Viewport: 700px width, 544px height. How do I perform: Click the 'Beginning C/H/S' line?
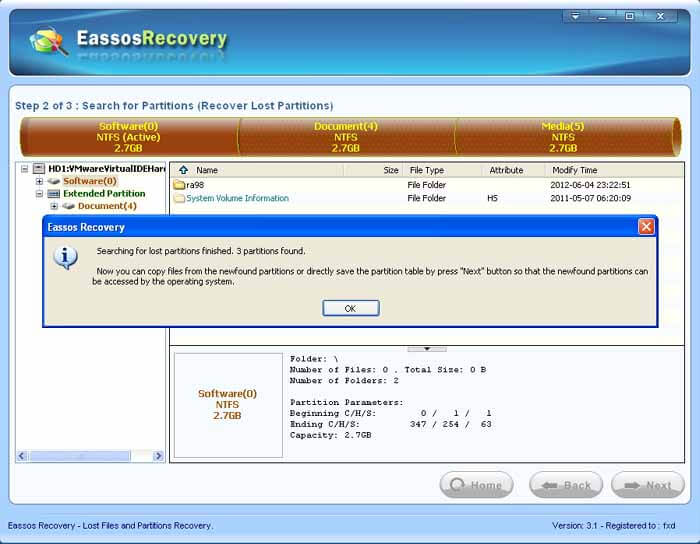[391, 413]
